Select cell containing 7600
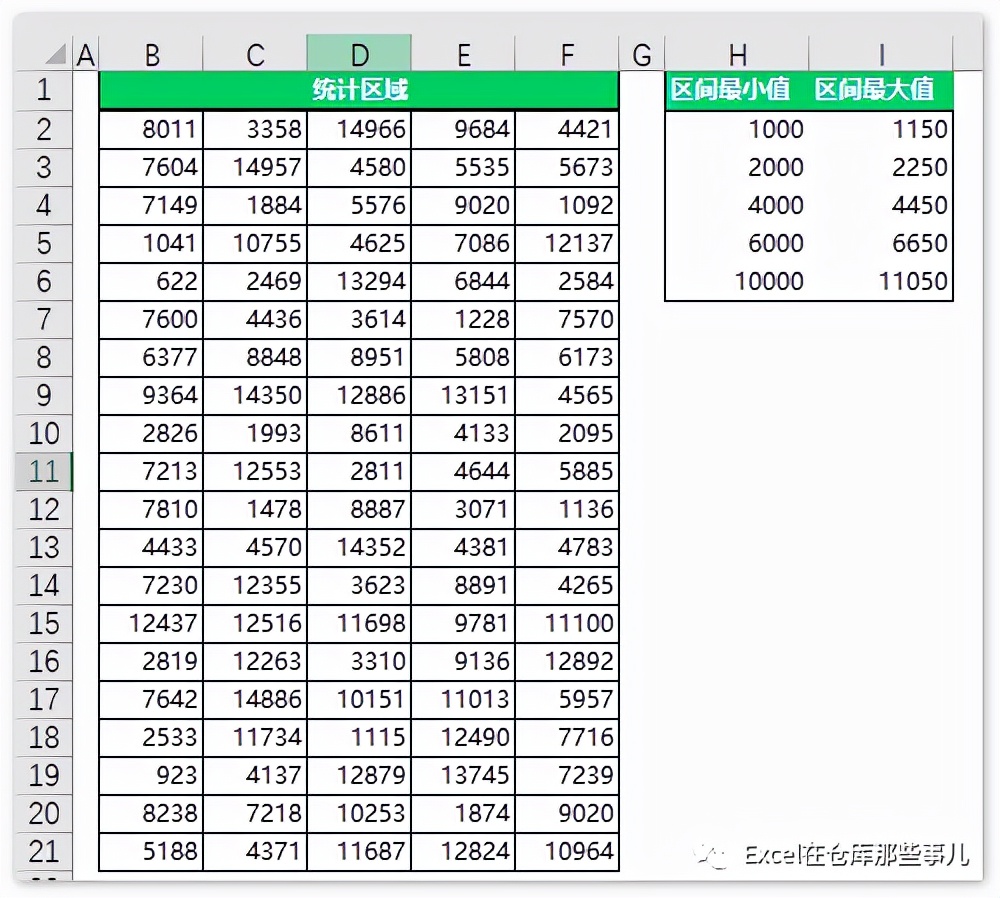The height and width of the screenshot is (898, 1000). (x=151, y=320)
